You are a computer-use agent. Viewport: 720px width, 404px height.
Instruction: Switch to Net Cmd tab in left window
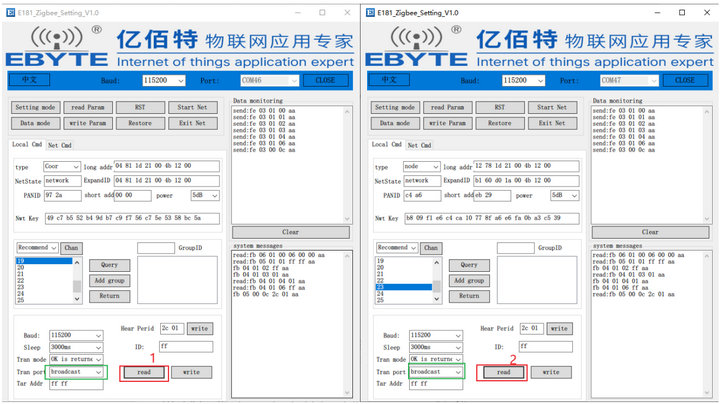(x=60, y=145)
